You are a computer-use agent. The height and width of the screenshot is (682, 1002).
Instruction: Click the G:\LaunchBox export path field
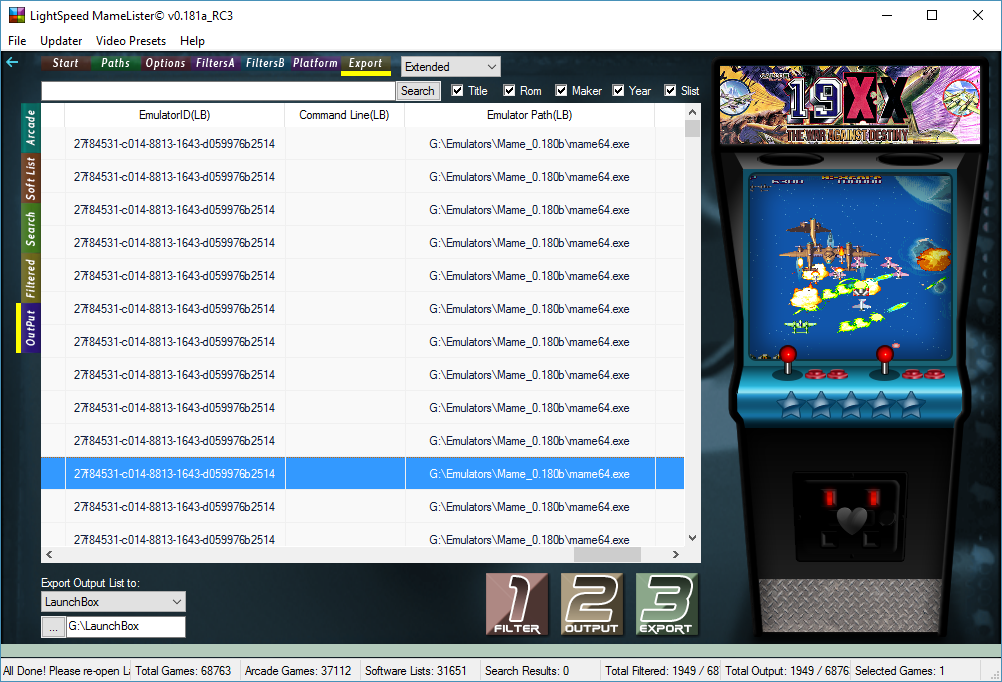pyautogui.click(x=126, y=626)
